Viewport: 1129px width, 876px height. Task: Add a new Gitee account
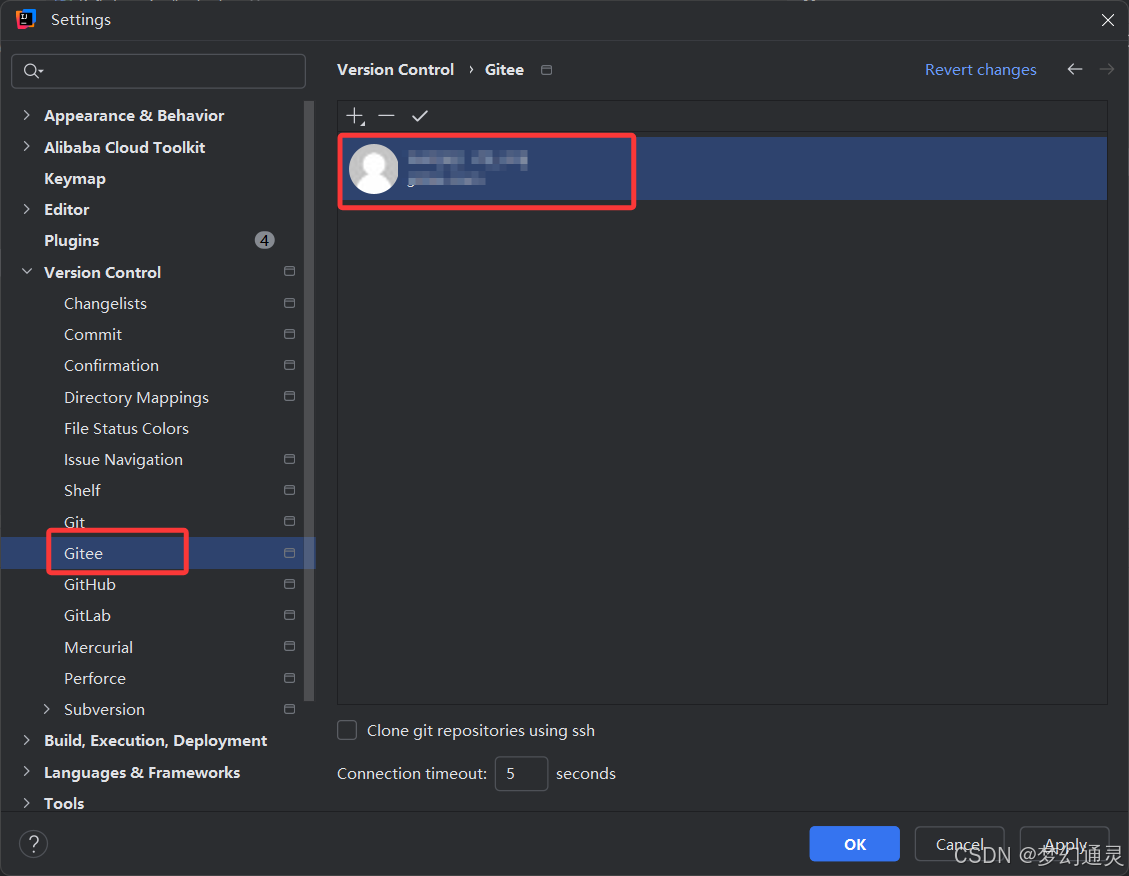tap(356, 116)
